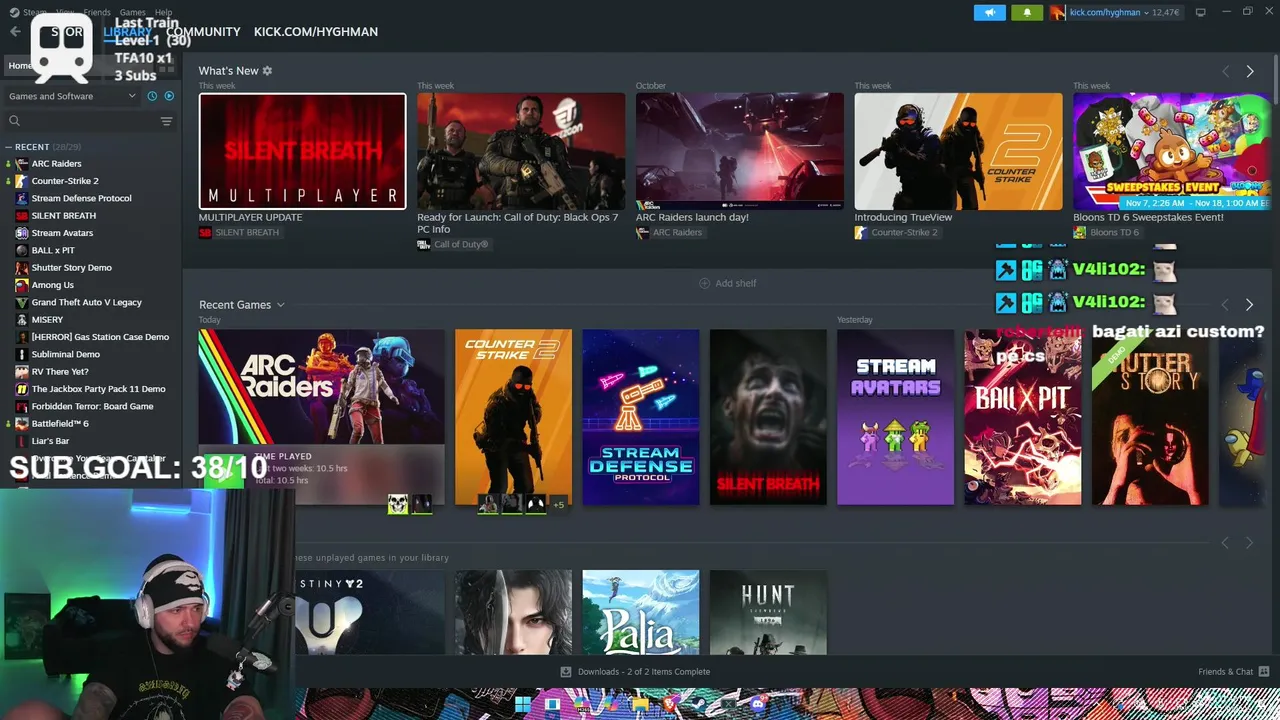Open the Silent Breath game tile
This screenshot has width=1280, height=720.
[768, 417]
